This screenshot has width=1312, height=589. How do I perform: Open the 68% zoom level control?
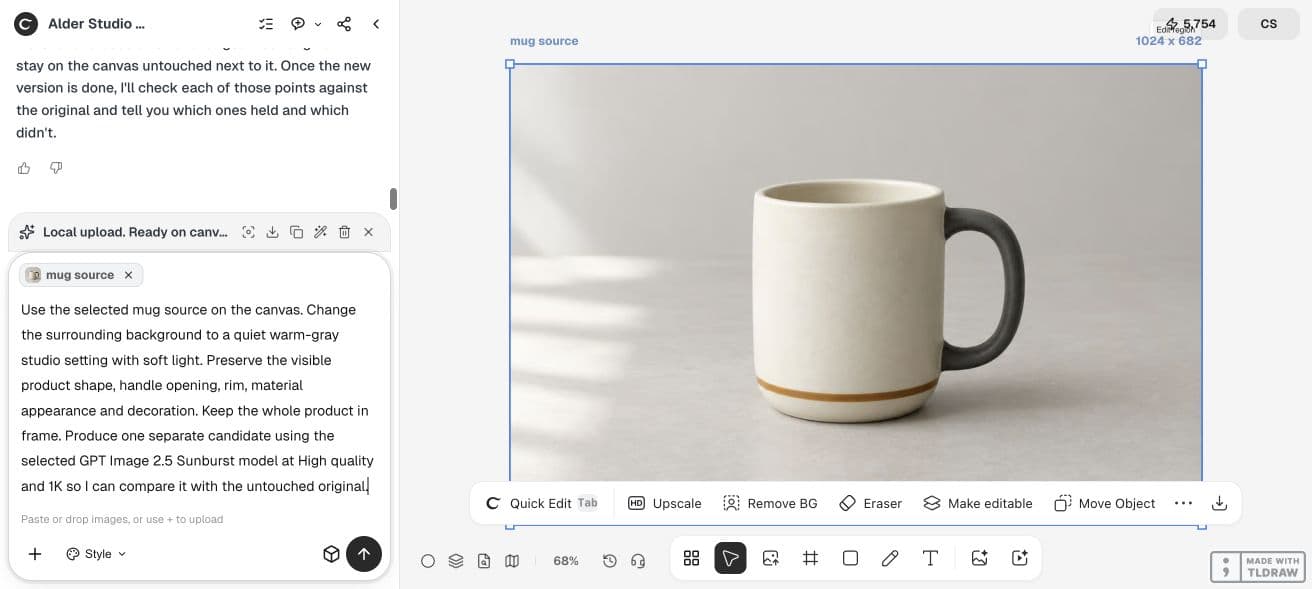coord(566,561)
